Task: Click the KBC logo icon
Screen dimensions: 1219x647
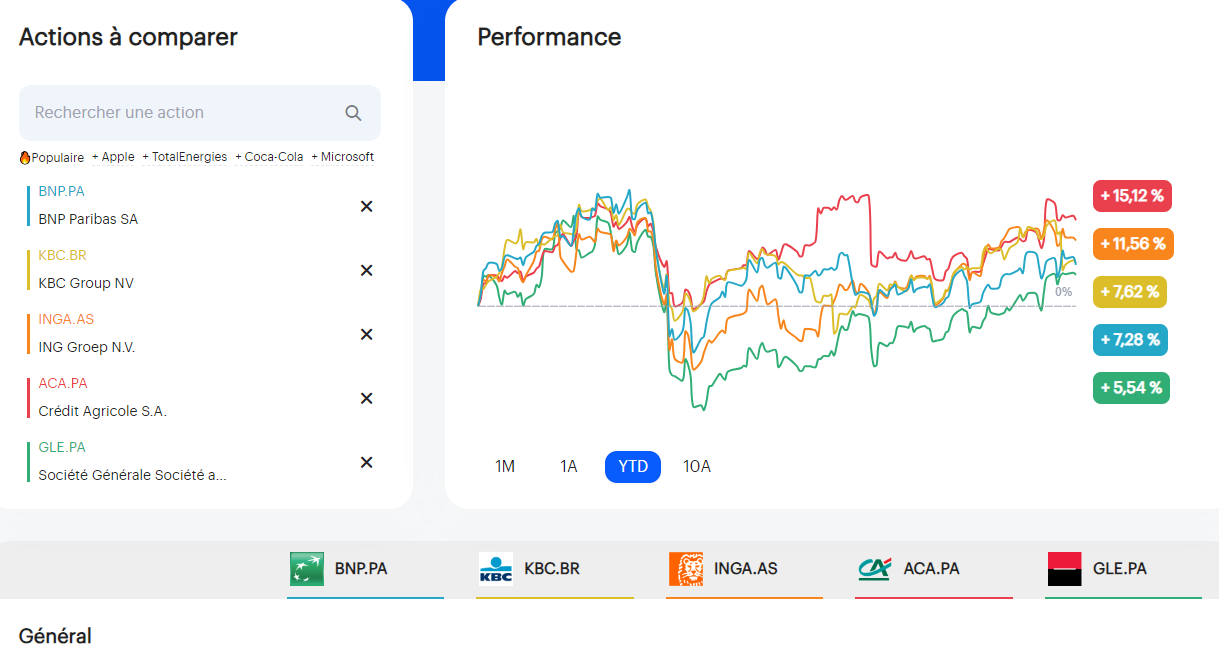Action: (496, 569)
